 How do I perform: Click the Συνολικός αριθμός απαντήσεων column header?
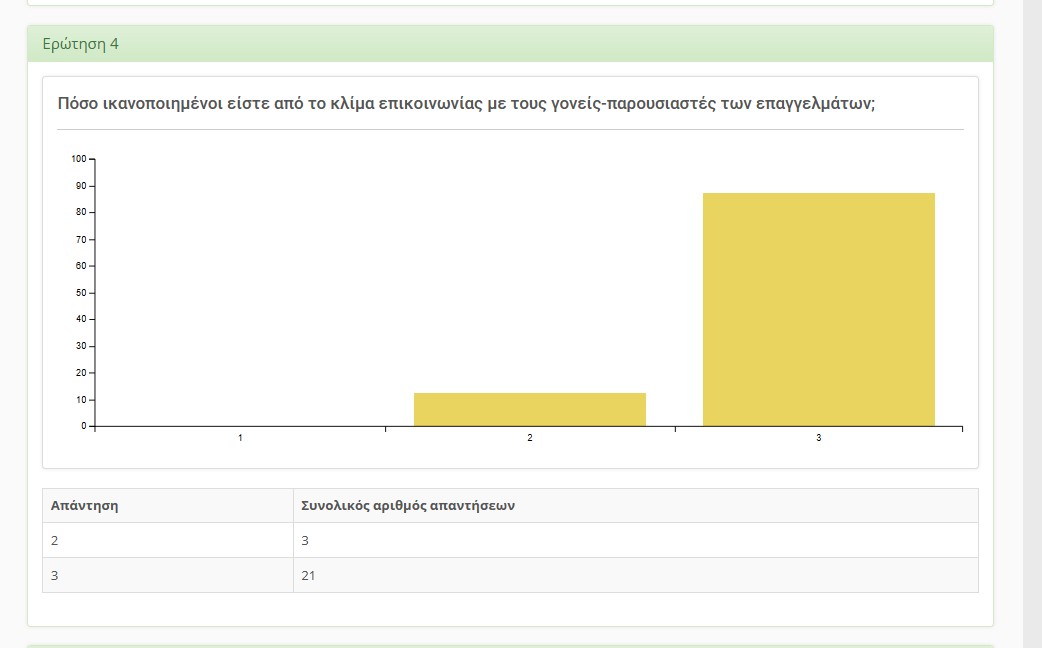pos(408,505)
